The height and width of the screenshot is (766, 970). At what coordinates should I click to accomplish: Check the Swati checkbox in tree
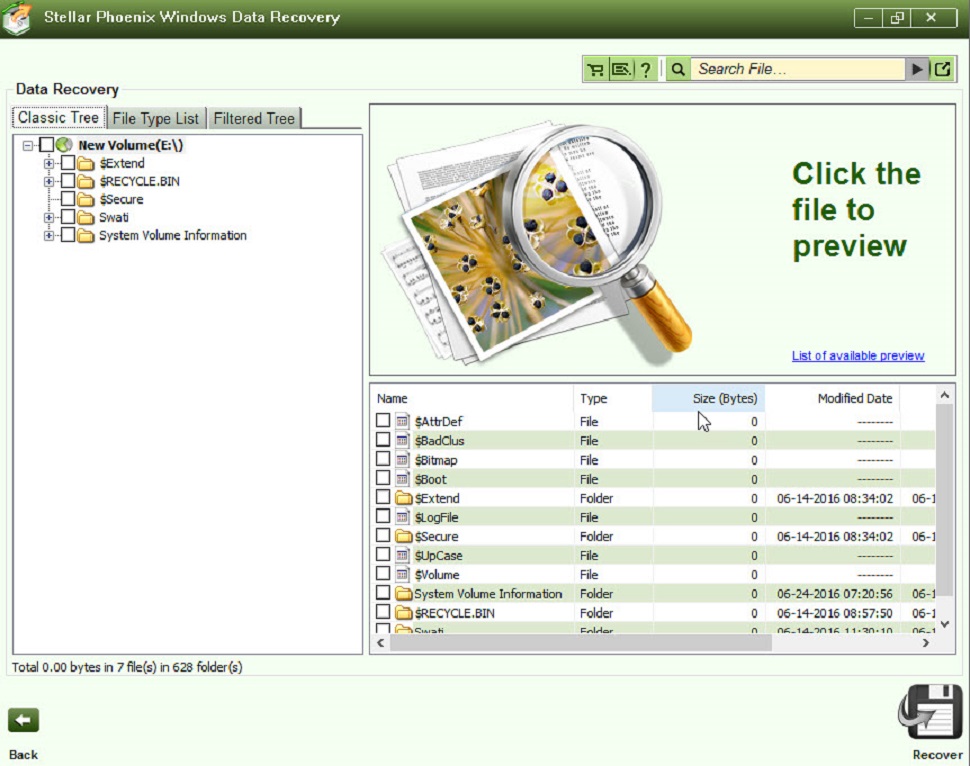(68, 217)
